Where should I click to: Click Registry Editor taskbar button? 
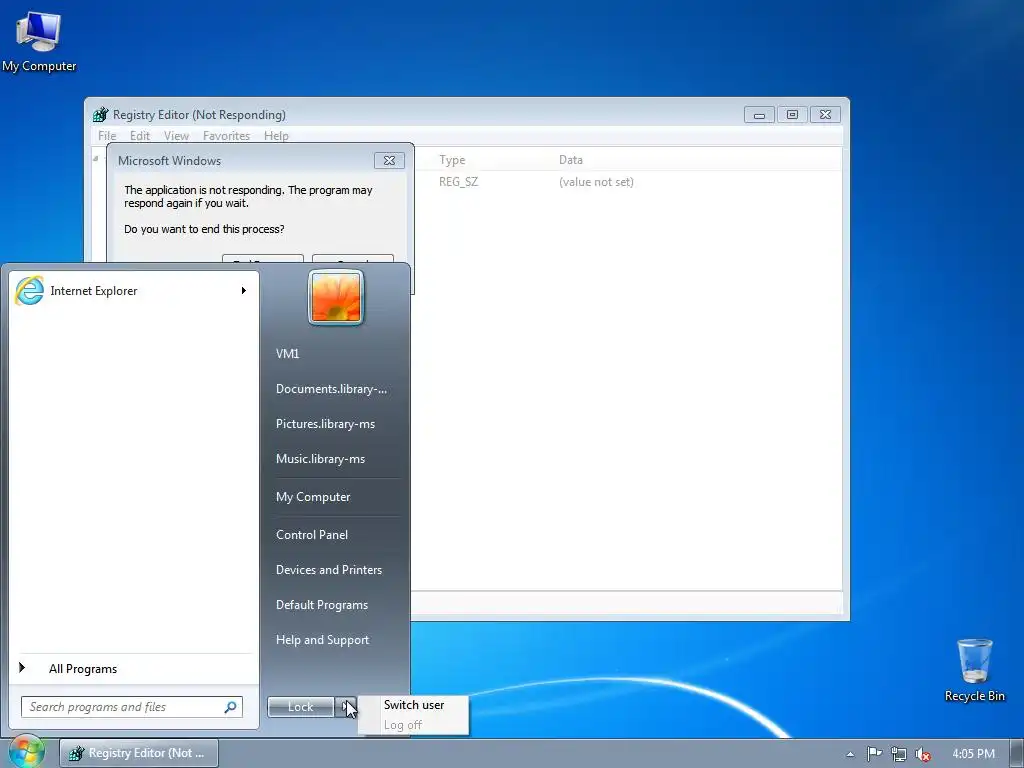[x=139, y=753]
